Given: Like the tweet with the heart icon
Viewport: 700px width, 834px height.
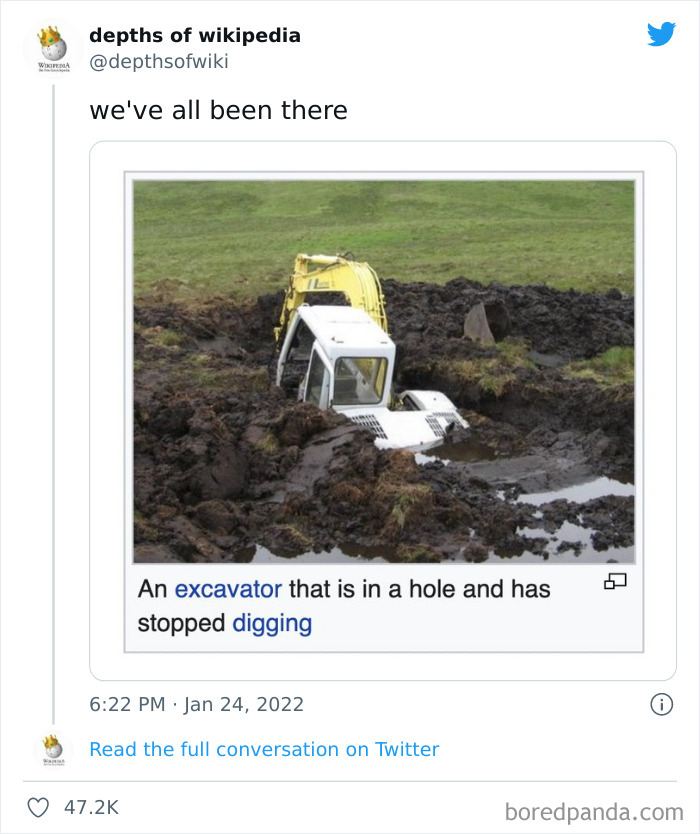Looking at the screenshot, I should [38, 808].
